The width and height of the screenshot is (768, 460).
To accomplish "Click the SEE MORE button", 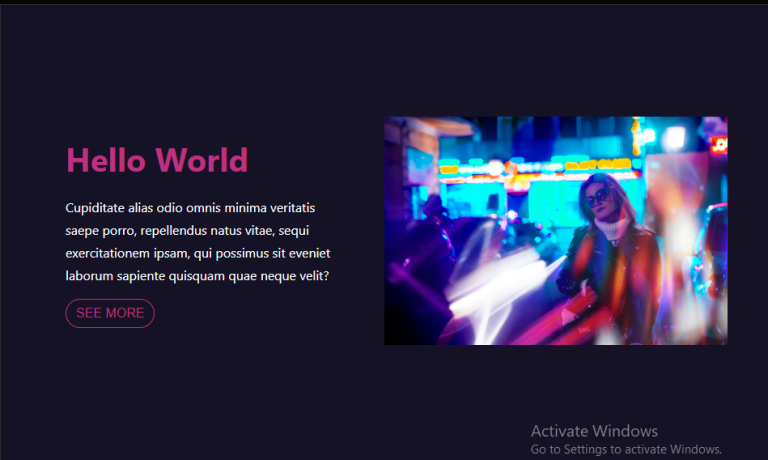I will click(x=110, y=313).
